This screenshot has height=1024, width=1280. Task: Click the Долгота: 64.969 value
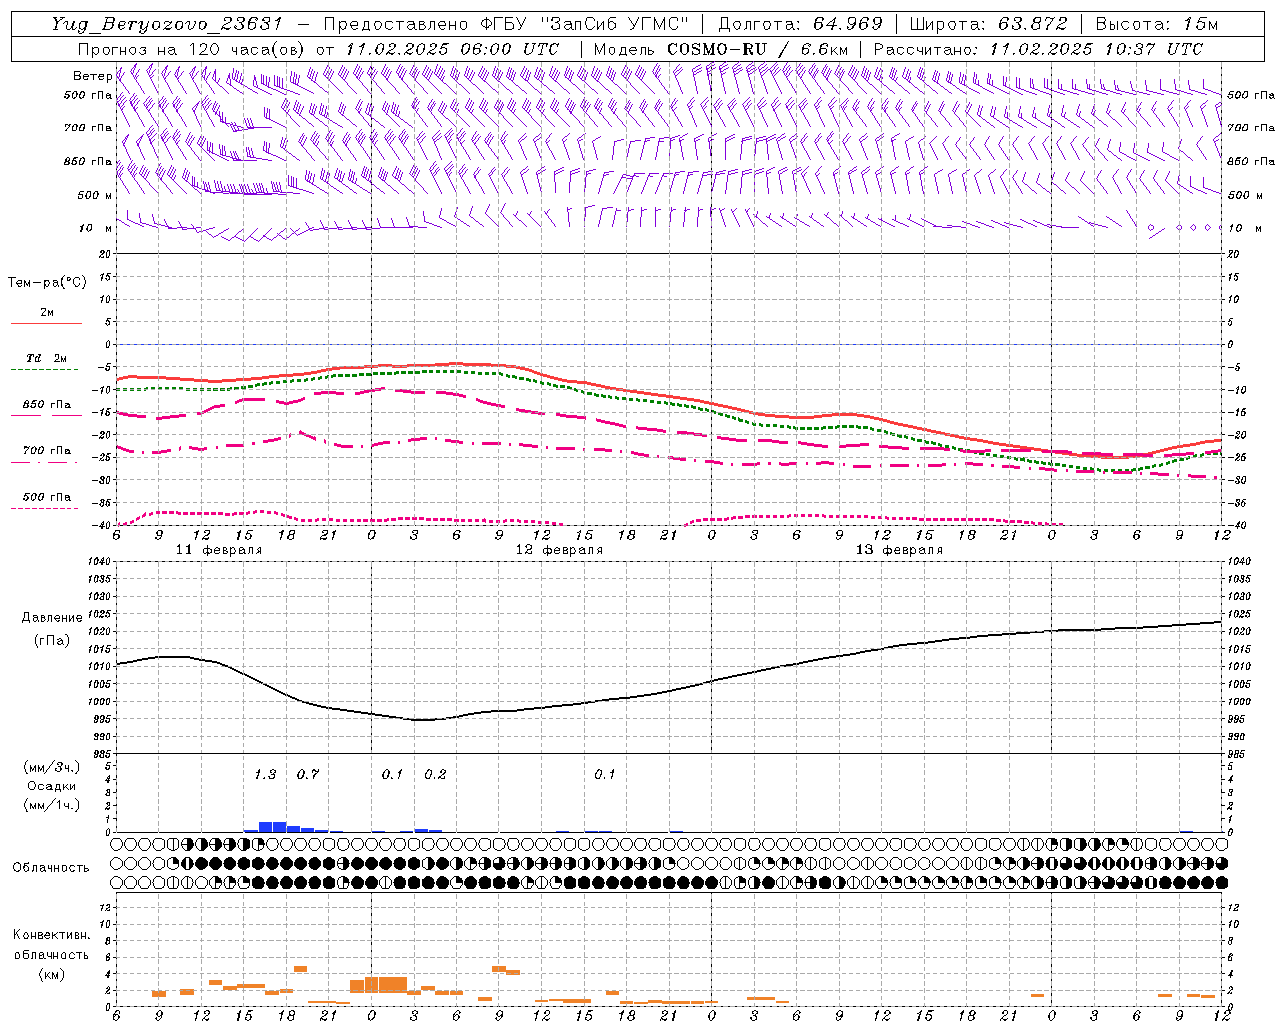click(800, 24)
